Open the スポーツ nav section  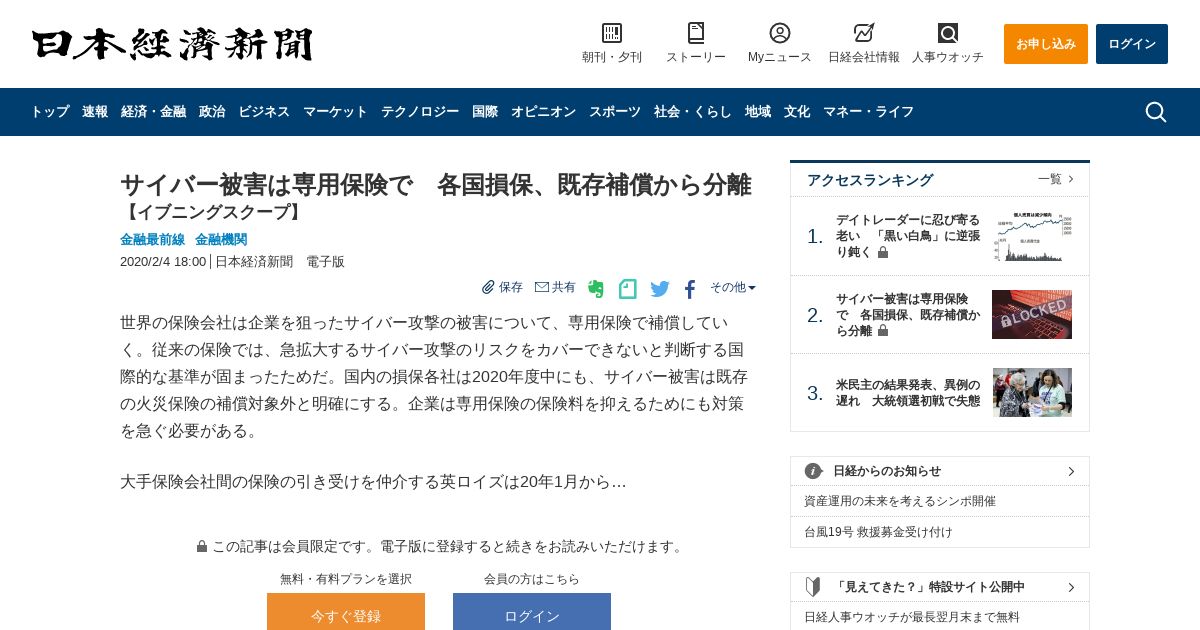(x=615, y=112)
